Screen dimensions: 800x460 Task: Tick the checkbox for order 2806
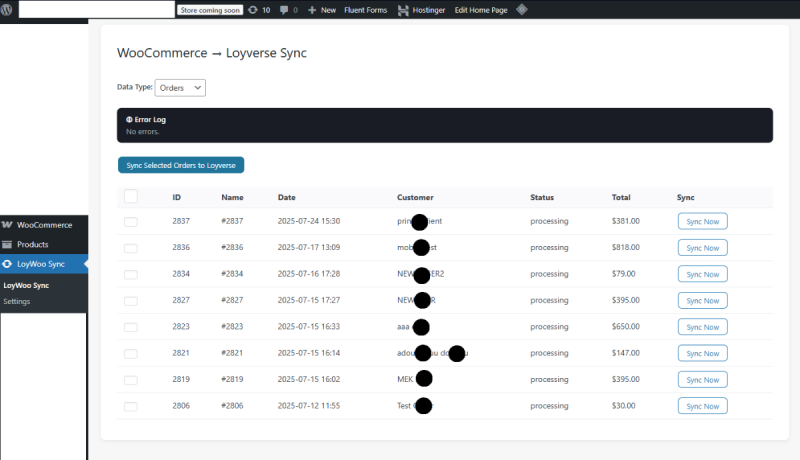pos(131,406)
